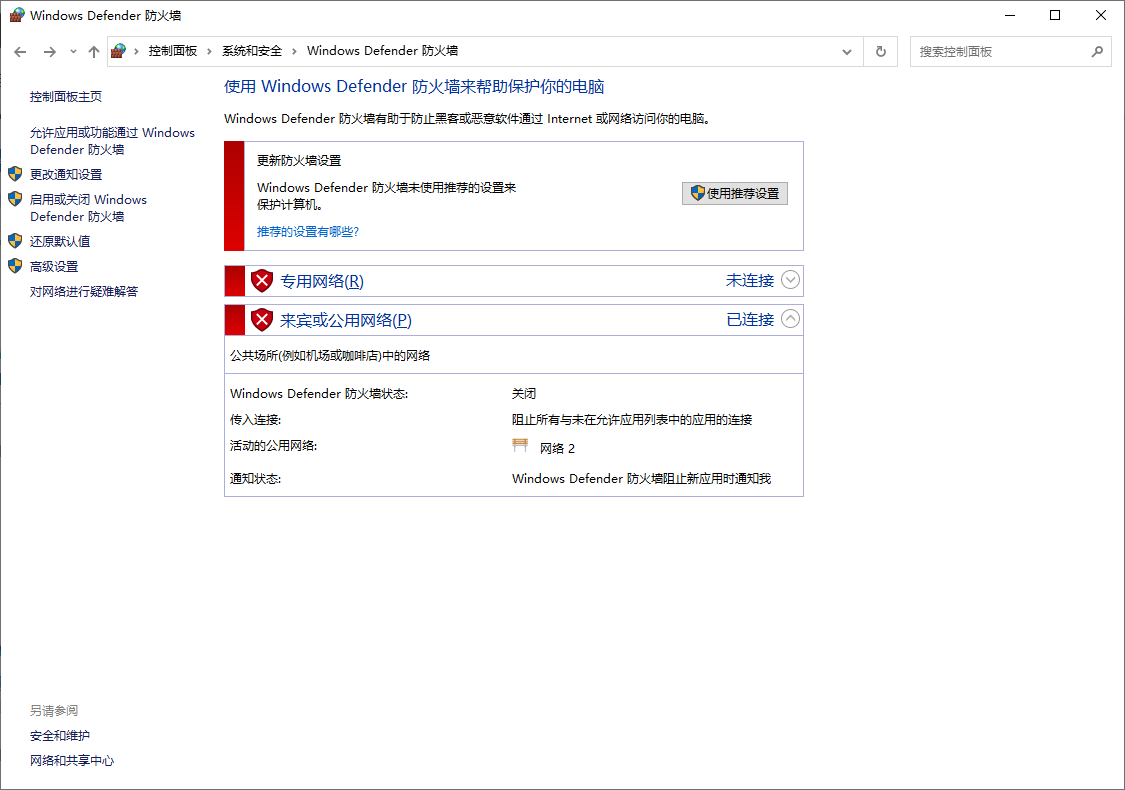Open the 推荐的设置有哪些? link

coord(308,232)
